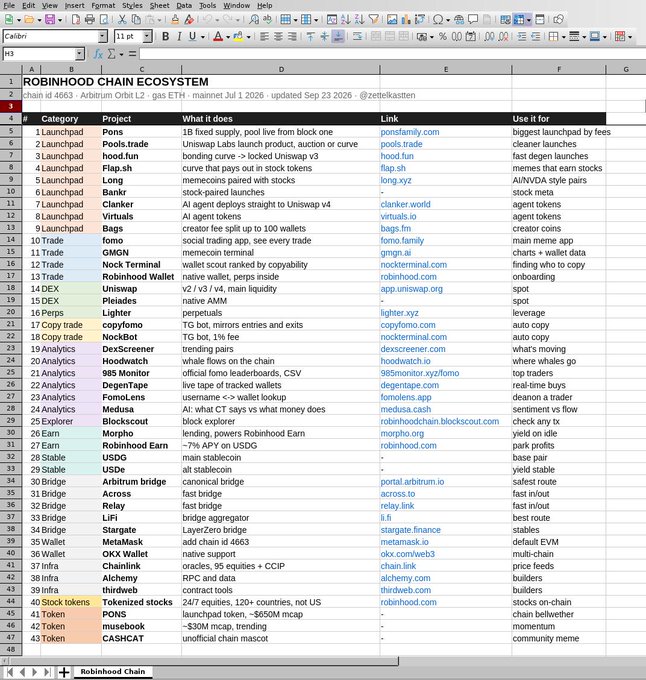Align cell text left
The image size is (646, 680).
tap(264, 36)
